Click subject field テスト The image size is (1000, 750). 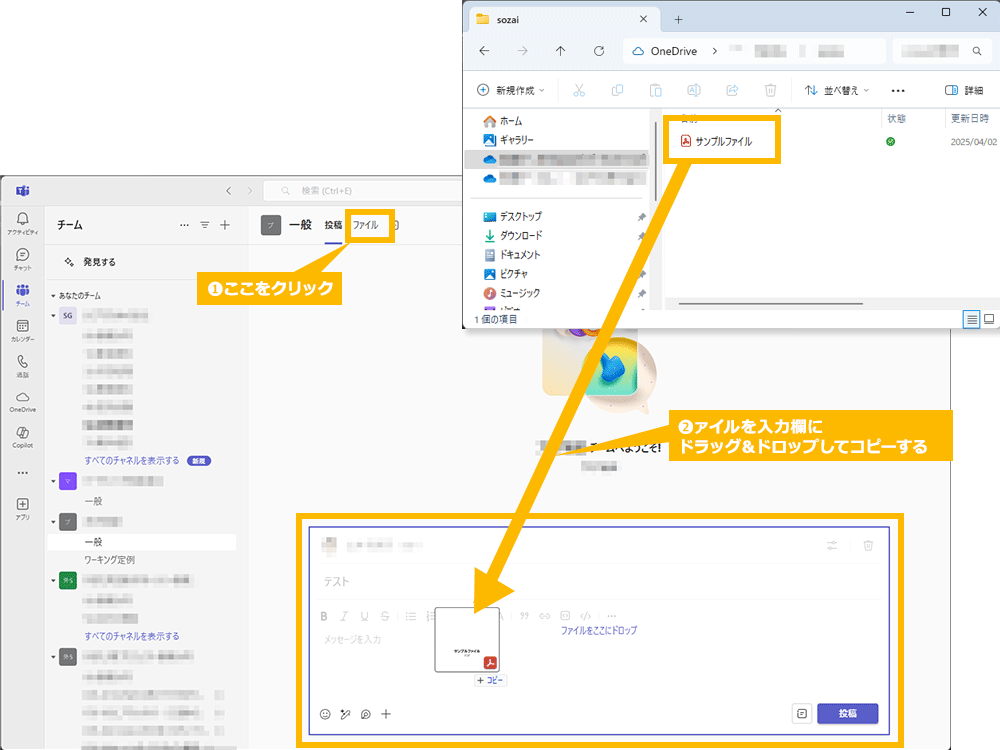(x=336, y=582)
